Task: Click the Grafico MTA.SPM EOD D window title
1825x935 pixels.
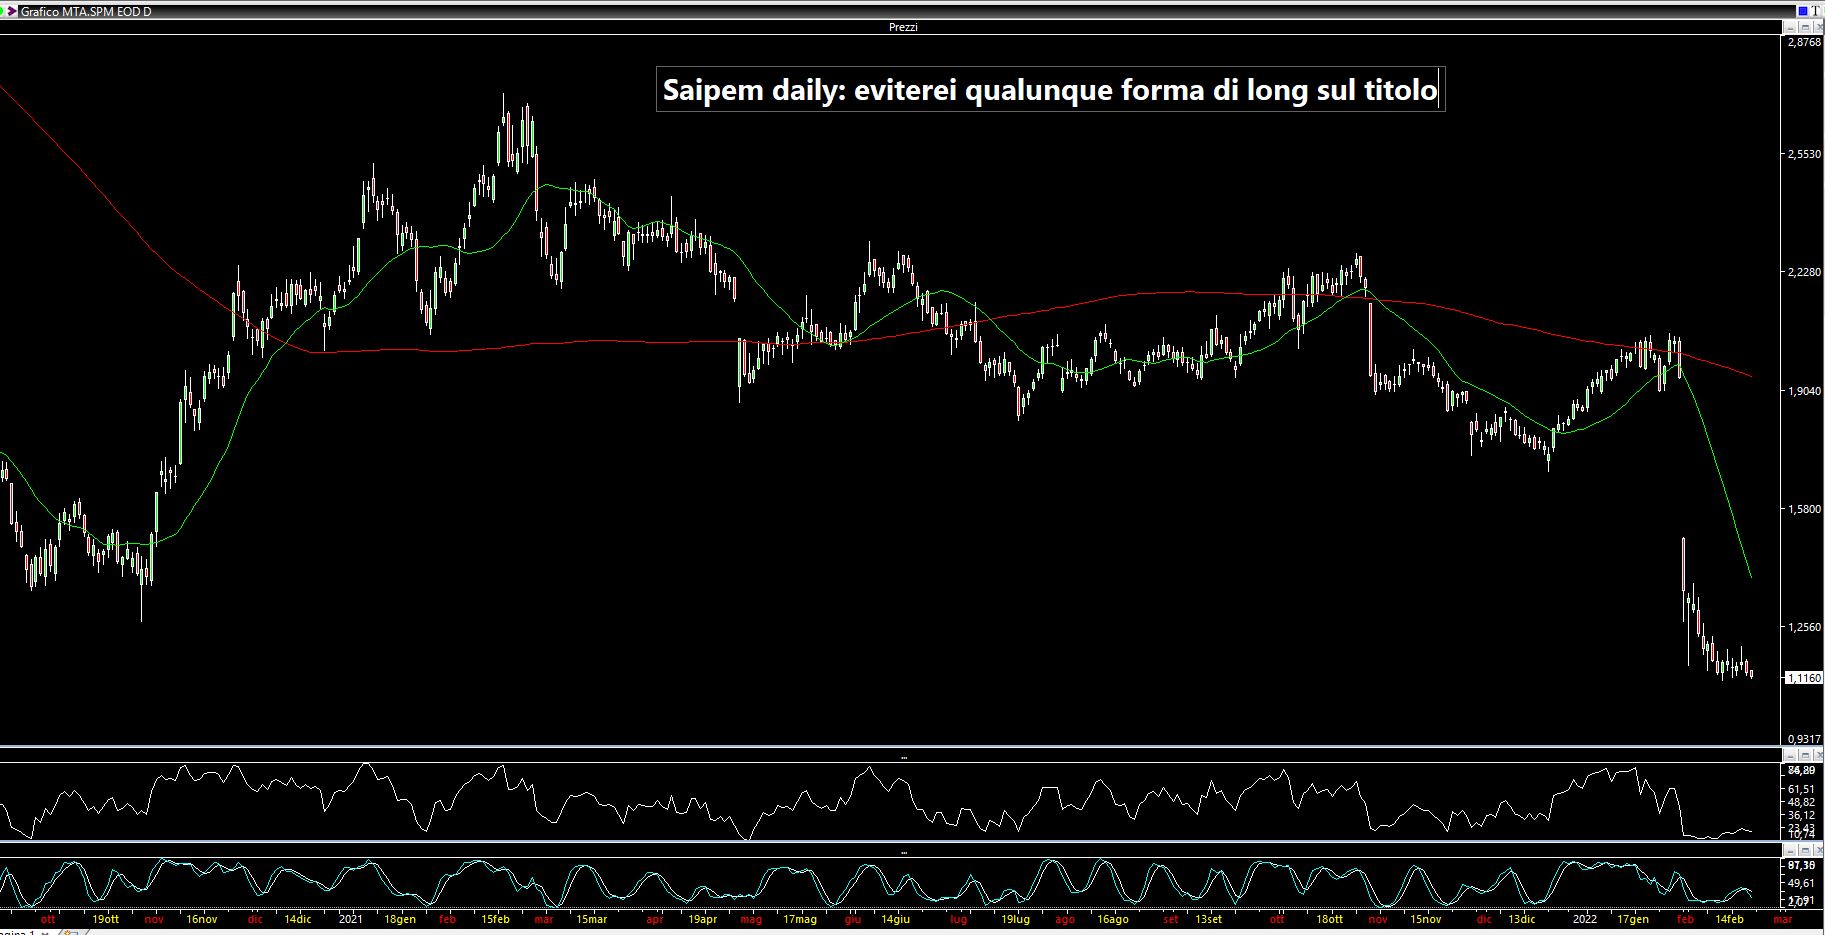Action: click(x=86, y=11)
